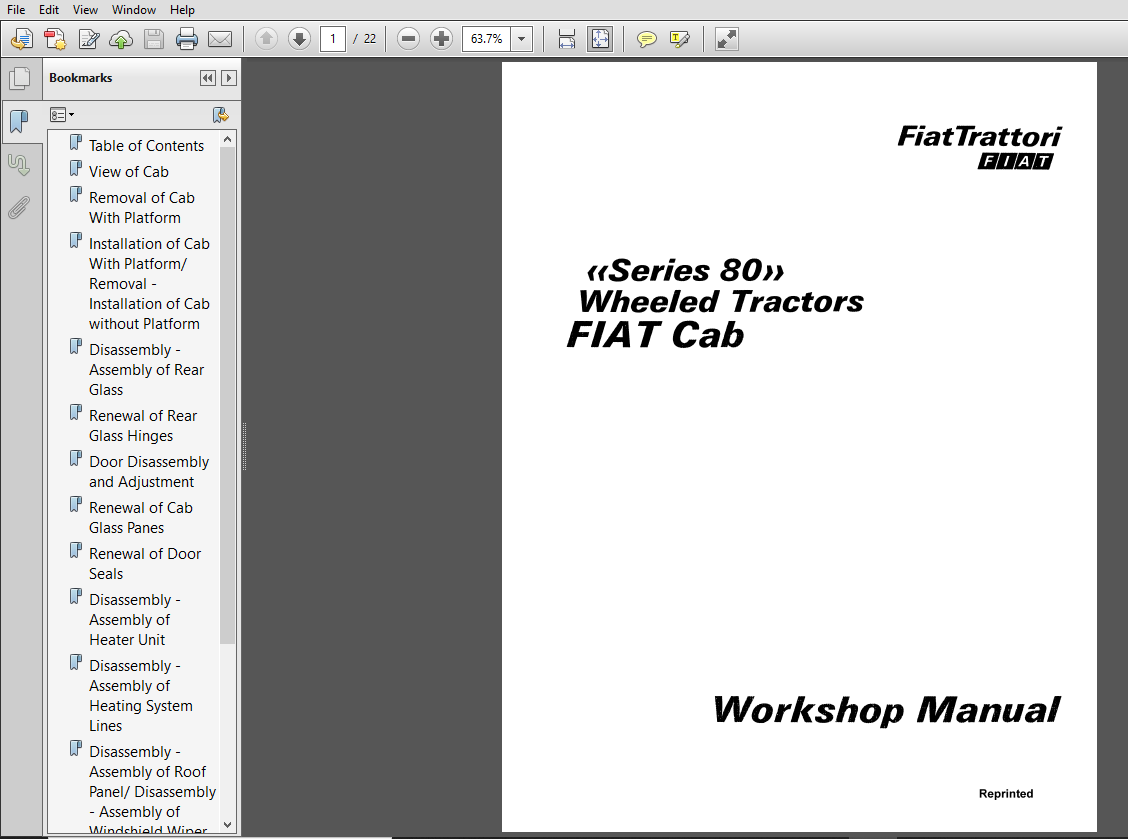Click the Workshop Manual title text
This screenshot has height=839, width=1128.
pos(886,709)
